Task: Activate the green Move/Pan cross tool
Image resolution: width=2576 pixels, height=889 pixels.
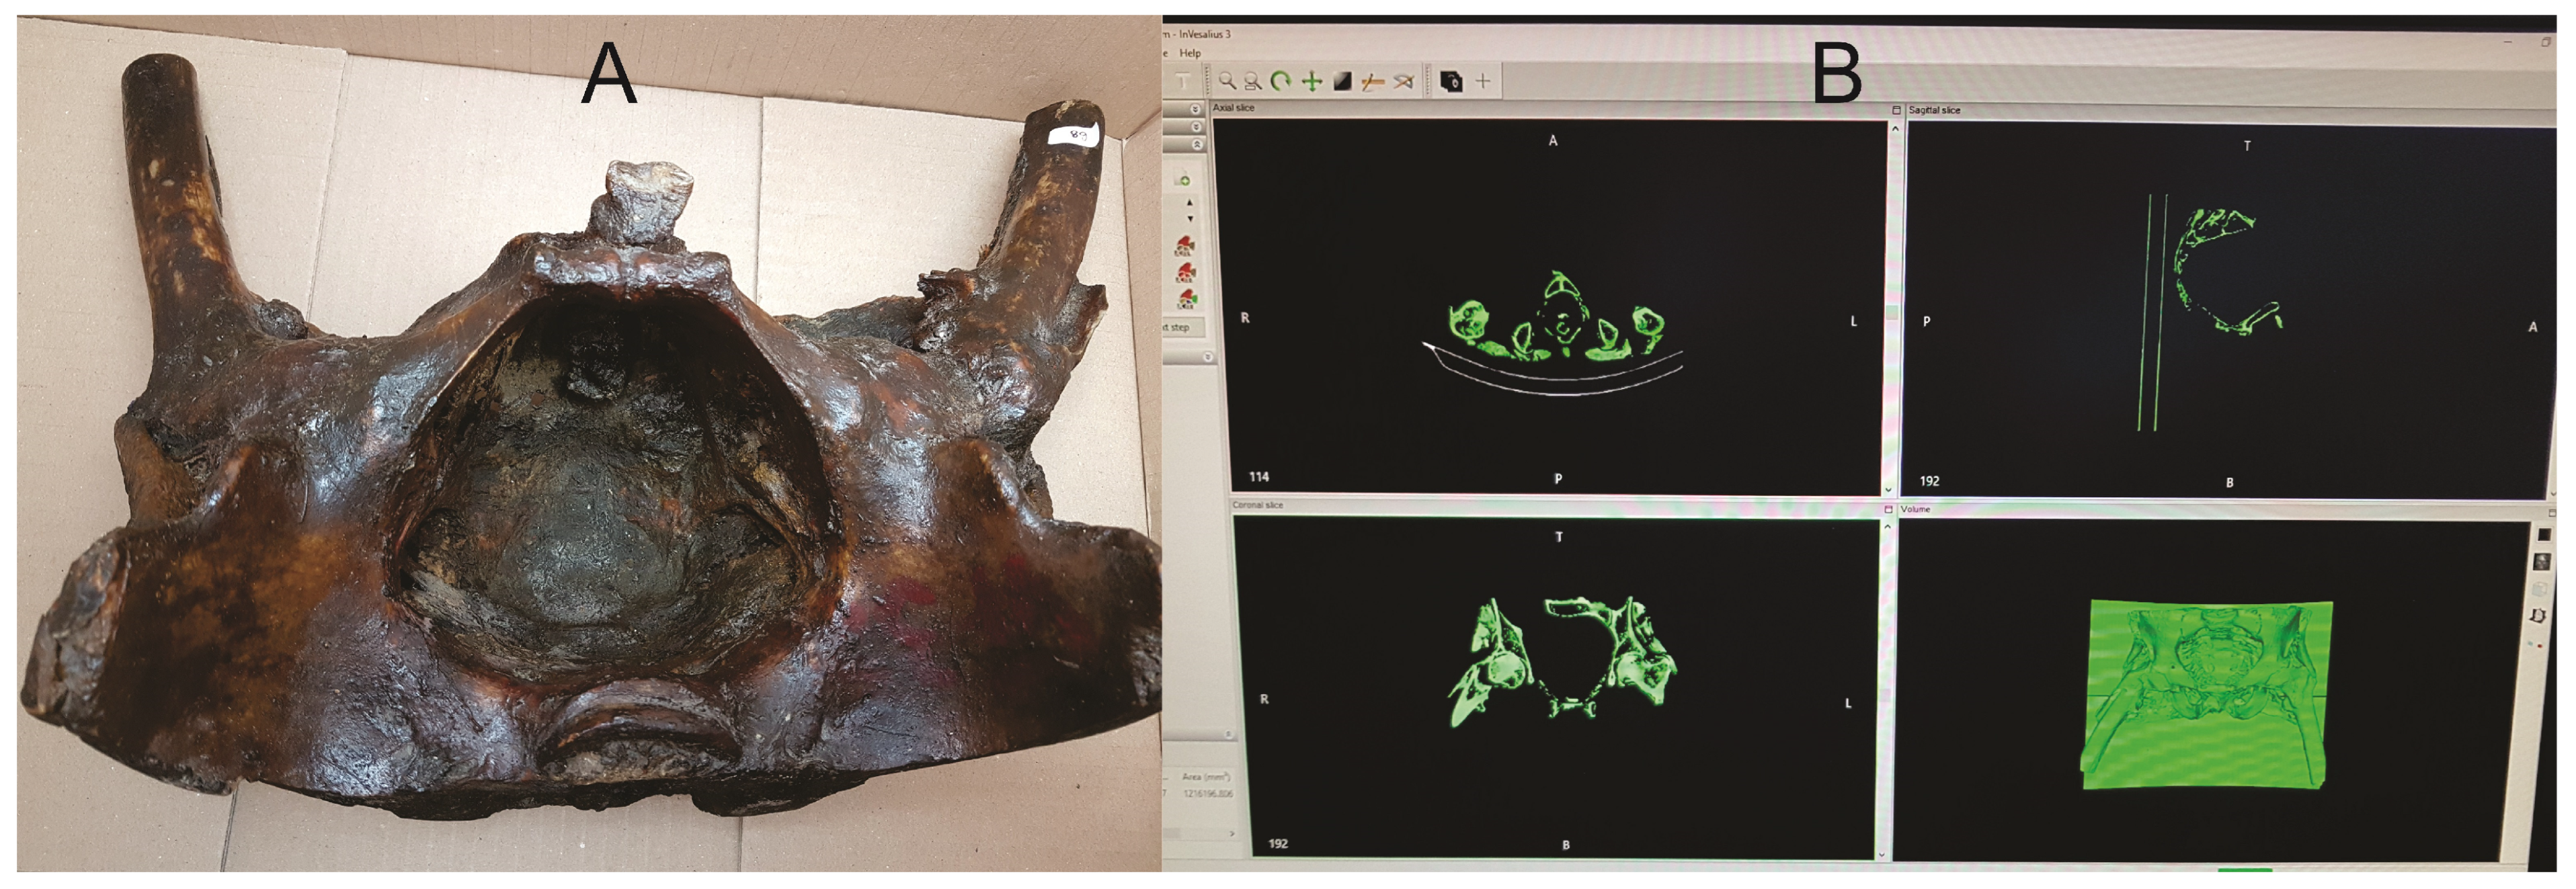Action: click(x=1312, y=81)
